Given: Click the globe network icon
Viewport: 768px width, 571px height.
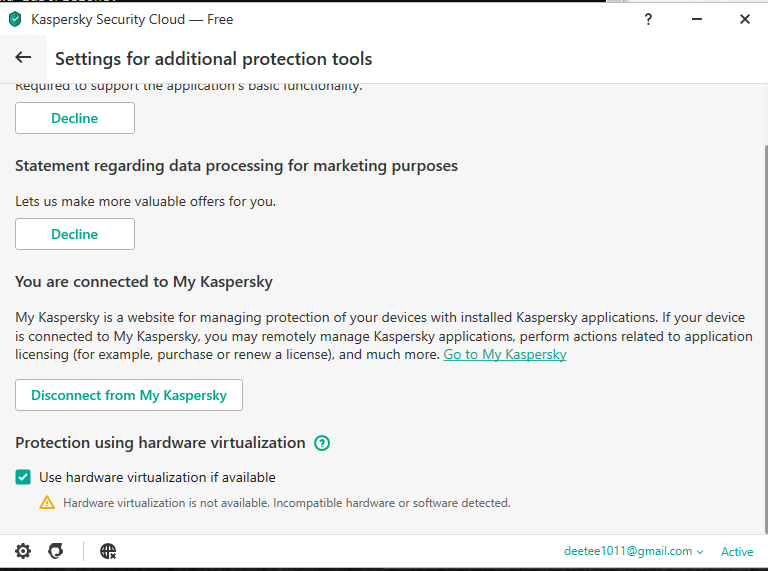Looking at the screenshot, I should click(x=108, y=551).
